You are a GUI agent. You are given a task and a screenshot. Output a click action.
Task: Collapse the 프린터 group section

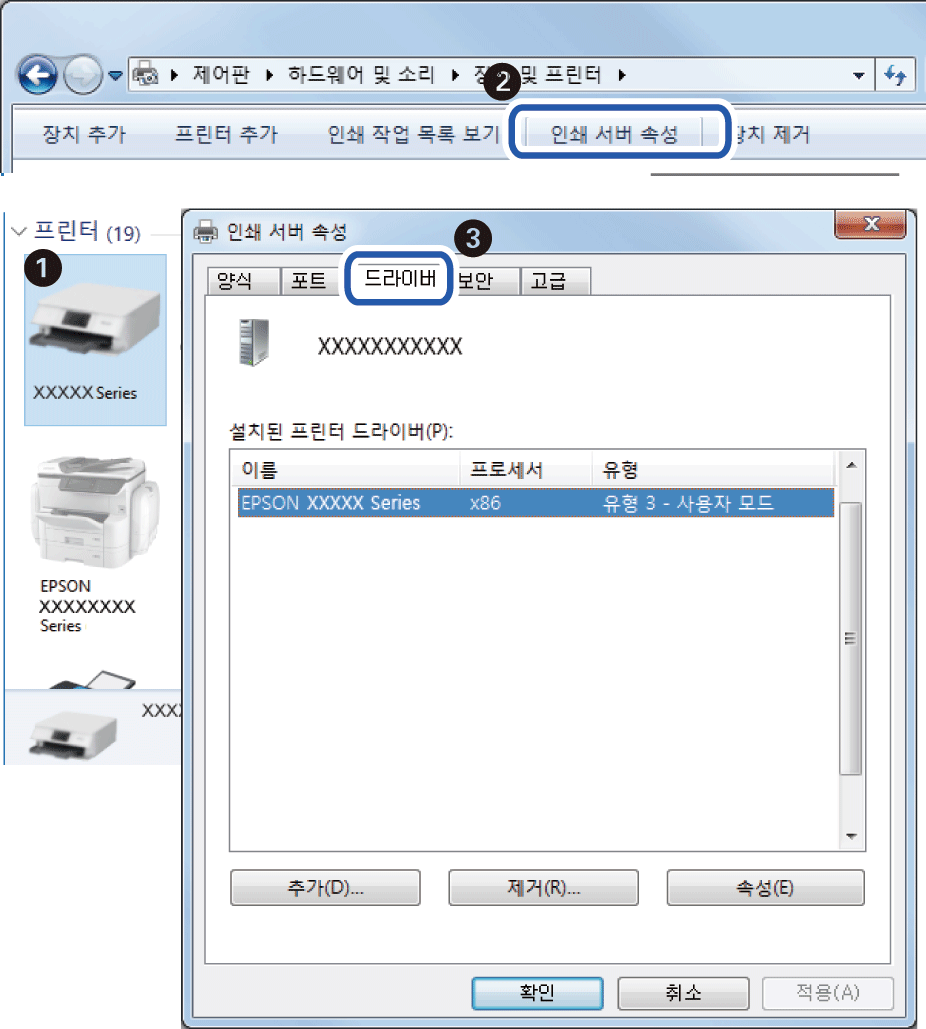tap(20, 232)
